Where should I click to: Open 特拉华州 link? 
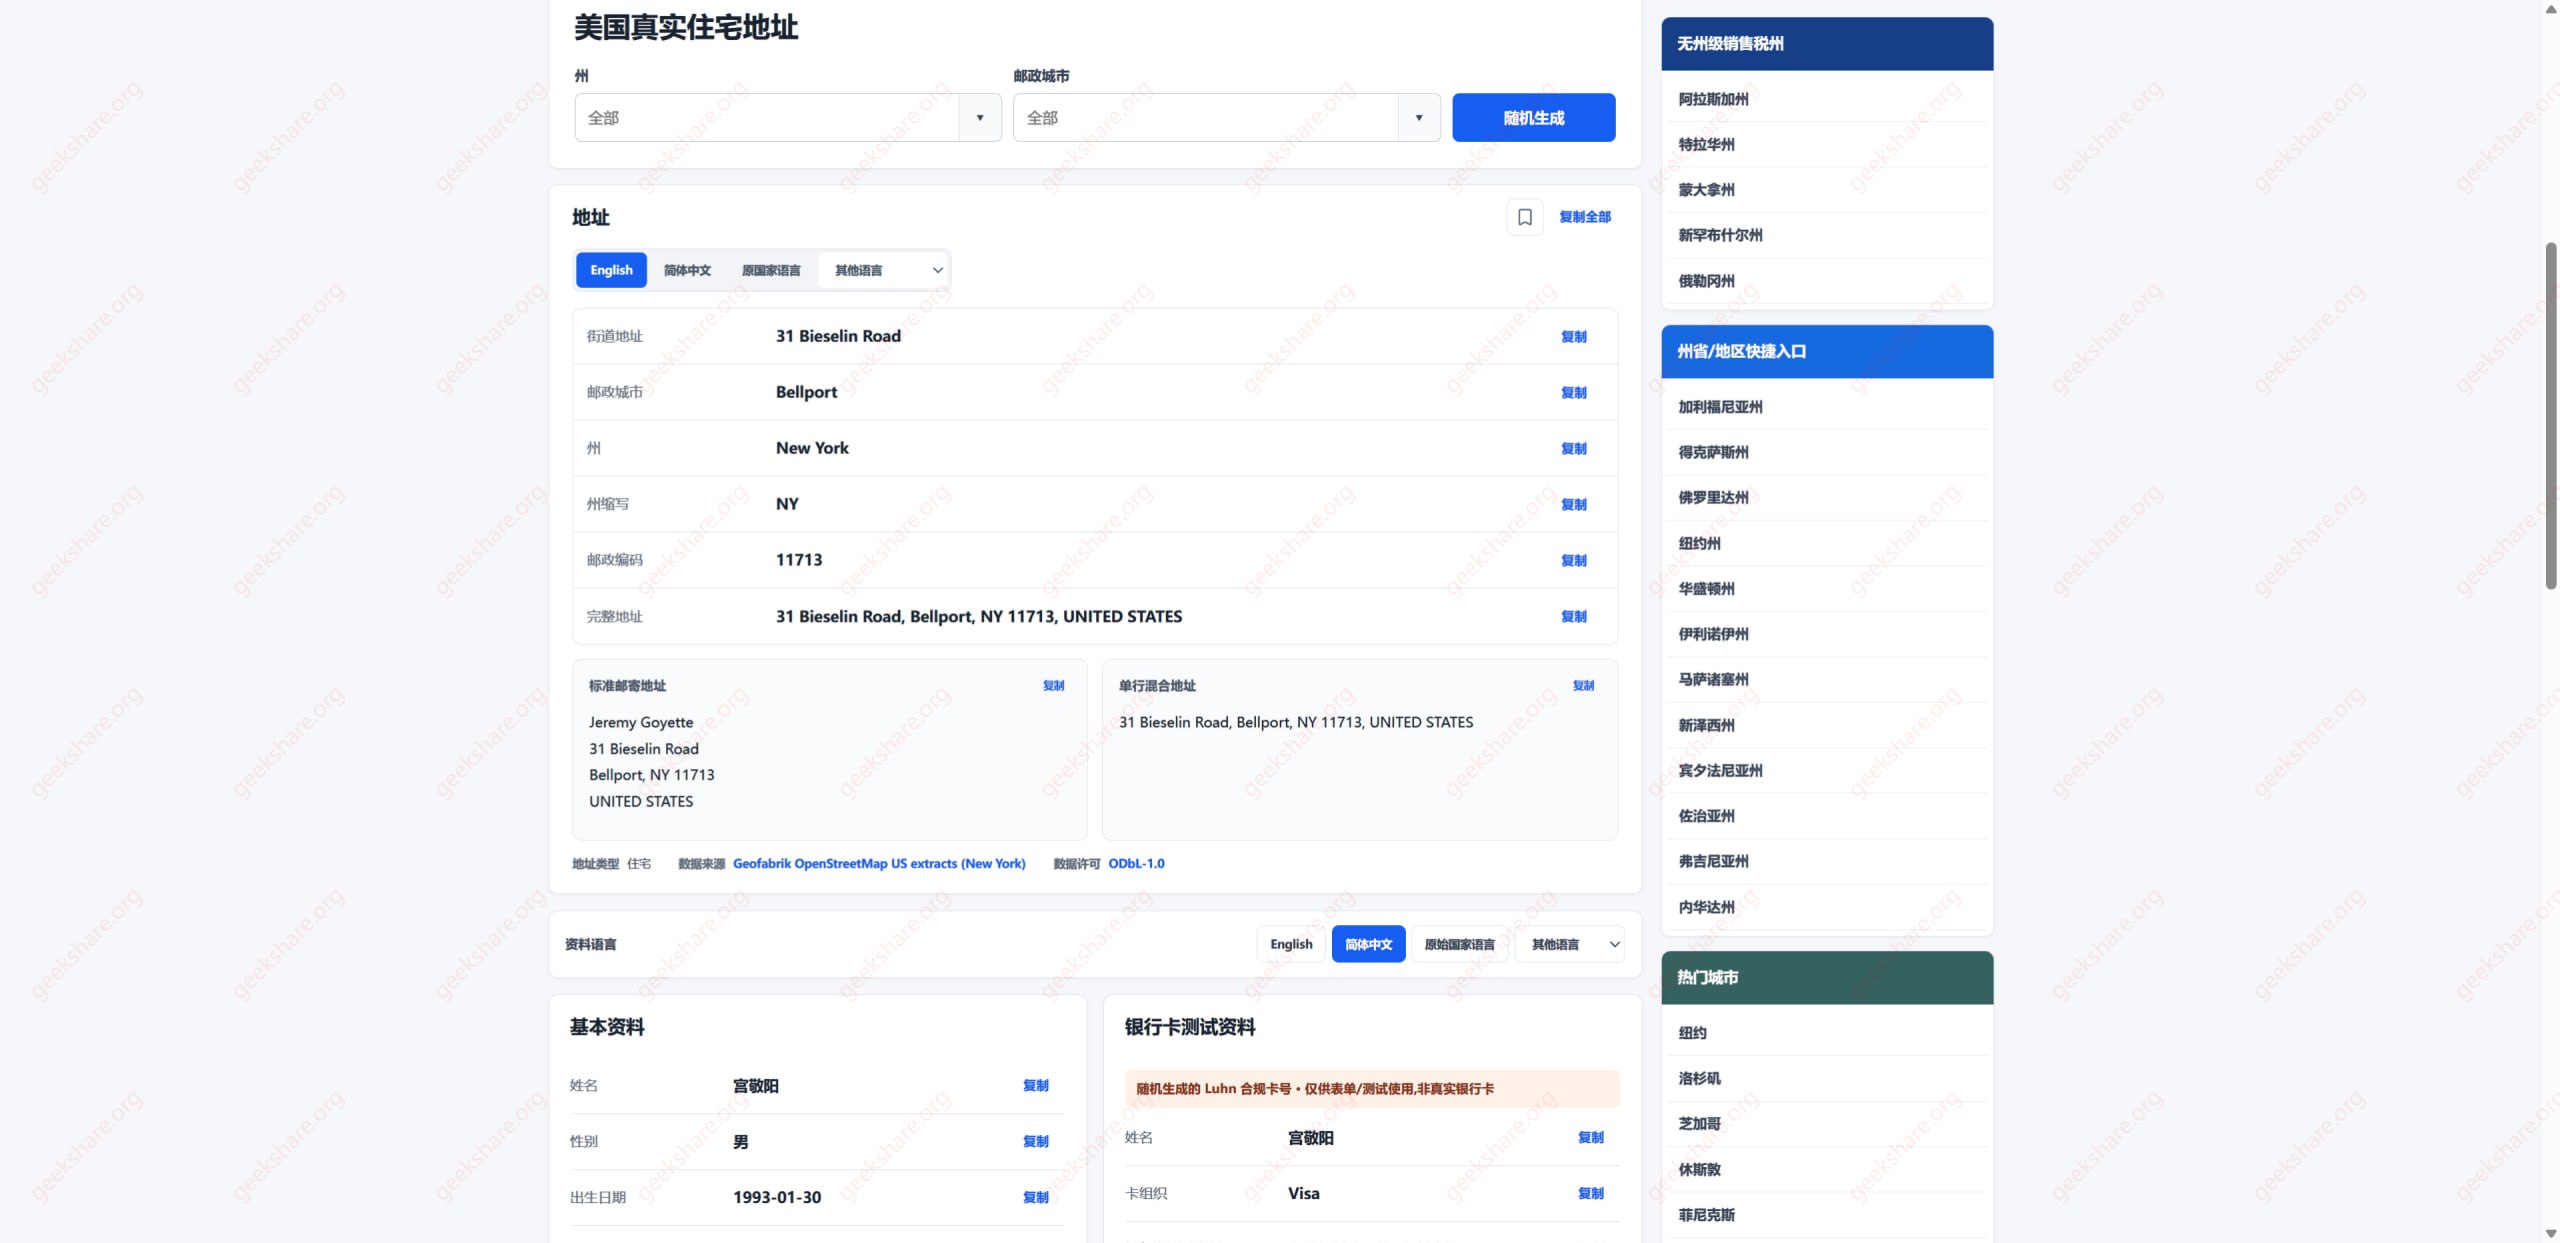click(x=1706, y=144)
